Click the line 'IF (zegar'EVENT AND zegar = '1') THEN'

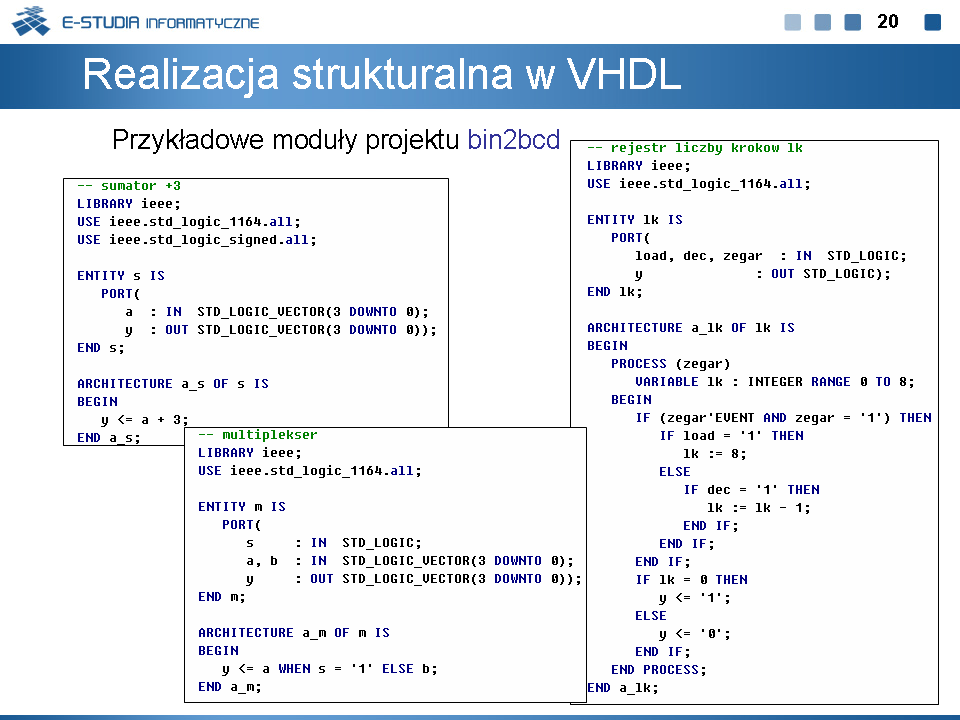(x=783, y=418)
